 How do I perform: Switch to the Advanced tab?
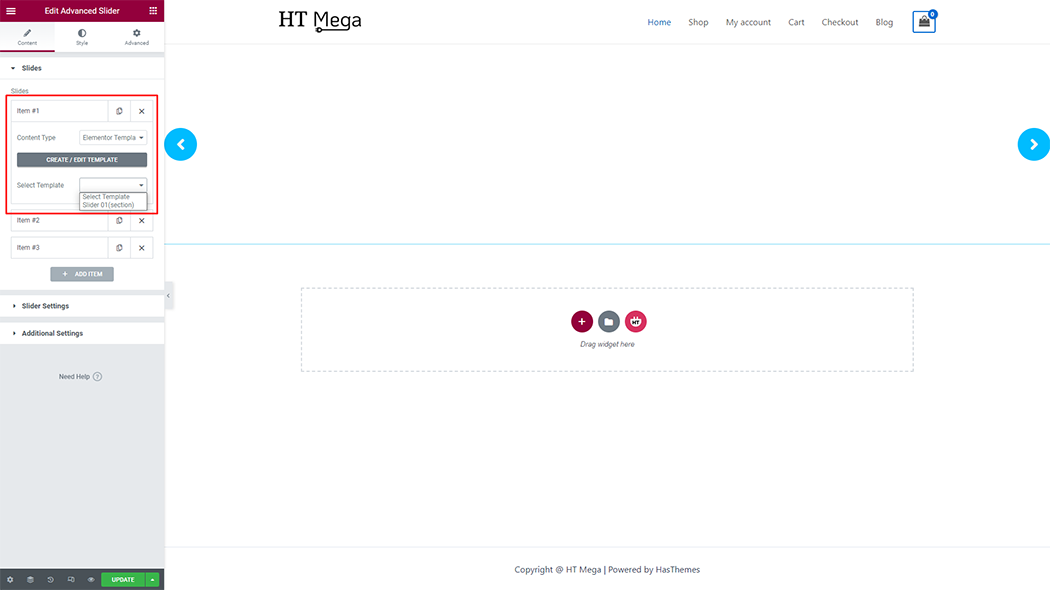coord(137,37)
